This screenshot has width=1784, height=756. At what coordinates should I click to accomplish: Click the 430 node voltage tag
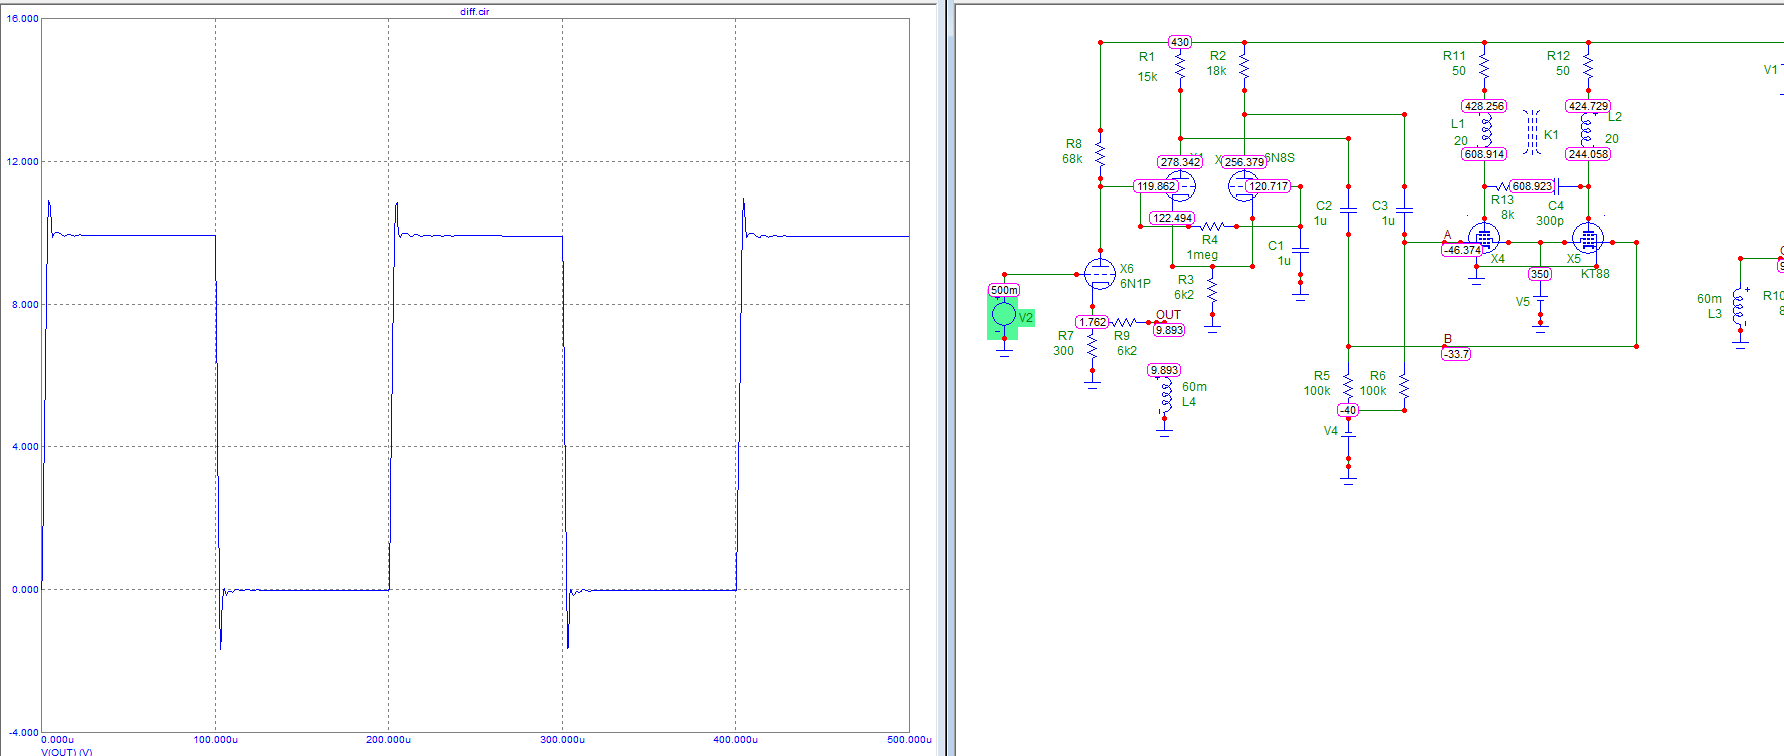[x=1180, y=42]
